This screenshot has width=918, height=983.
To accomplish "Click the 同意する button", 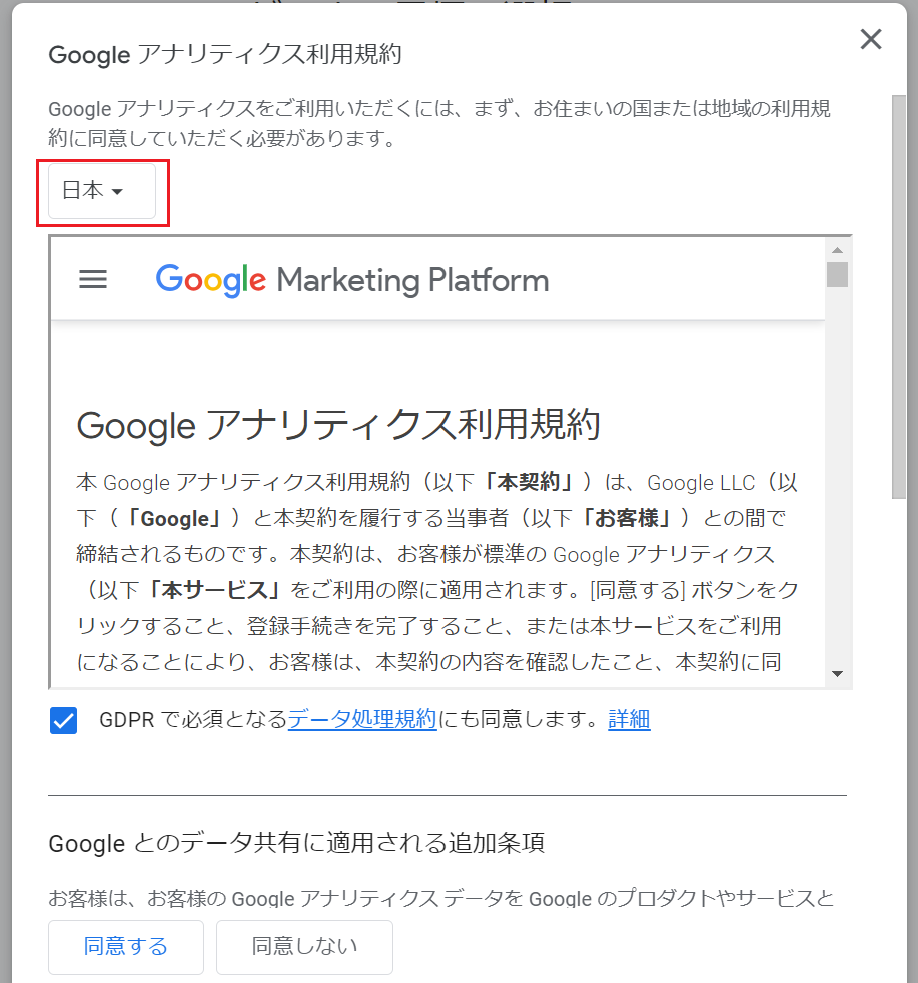I will click(126, 947).
